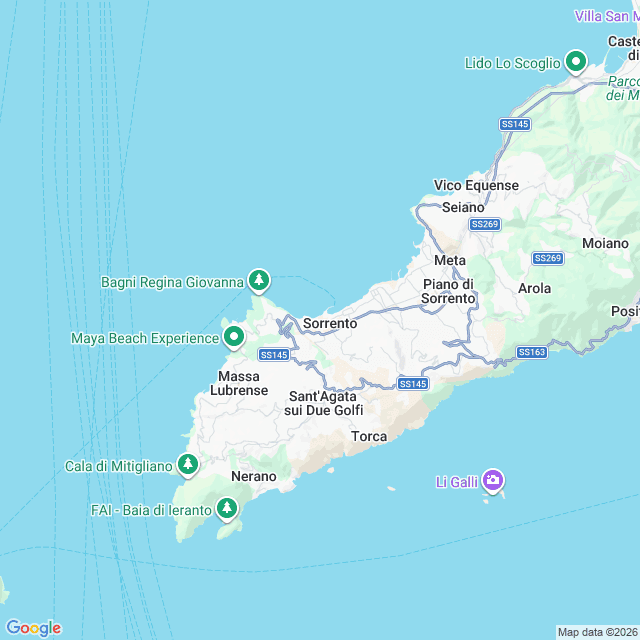
Task: Select the Nerano label
Action: 253,476
